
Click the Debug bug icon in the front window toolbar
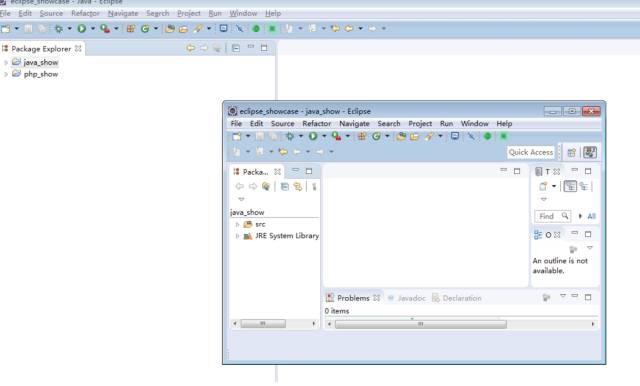(290, 136)
